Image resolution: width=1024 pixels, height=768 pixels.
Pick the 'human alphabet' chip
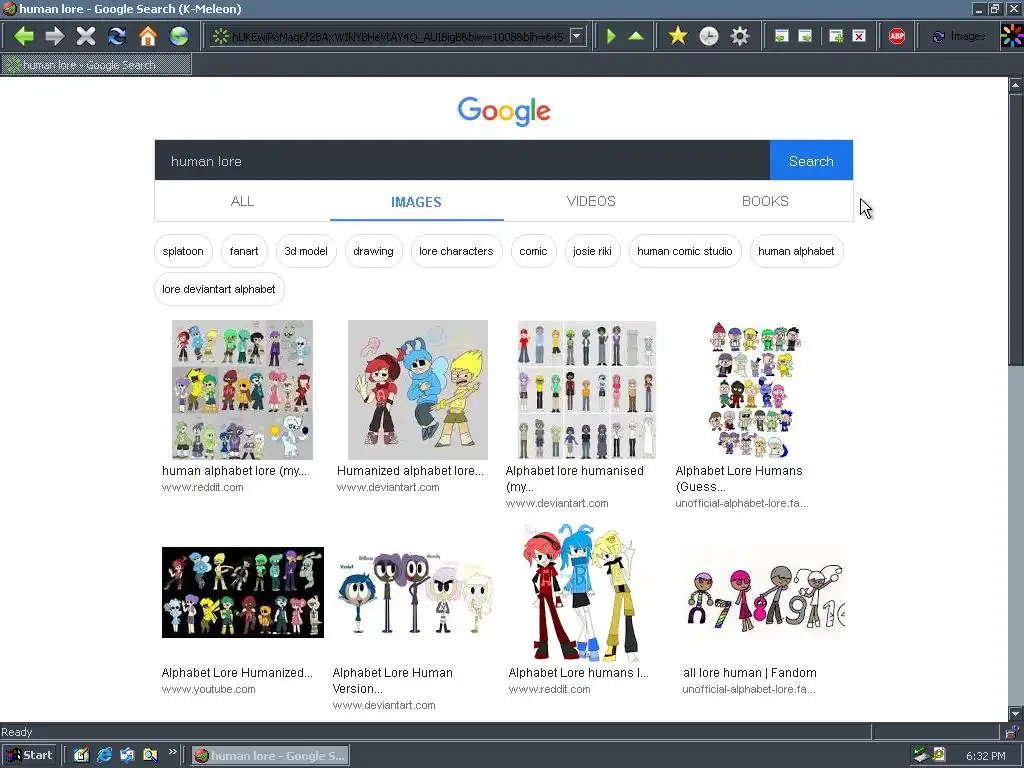click(x=796, y=251)
